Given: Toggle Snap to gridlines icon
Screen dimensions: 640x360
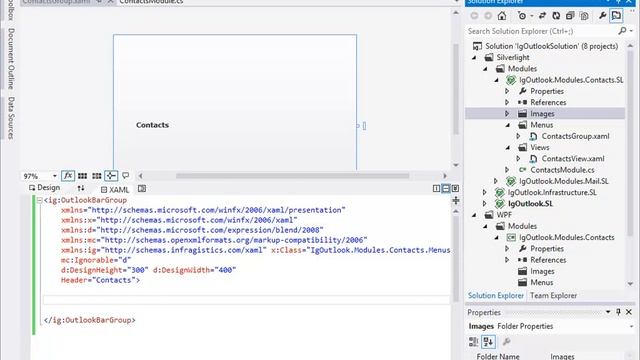Looking at the screenshot, I should (x=97, y=176).
